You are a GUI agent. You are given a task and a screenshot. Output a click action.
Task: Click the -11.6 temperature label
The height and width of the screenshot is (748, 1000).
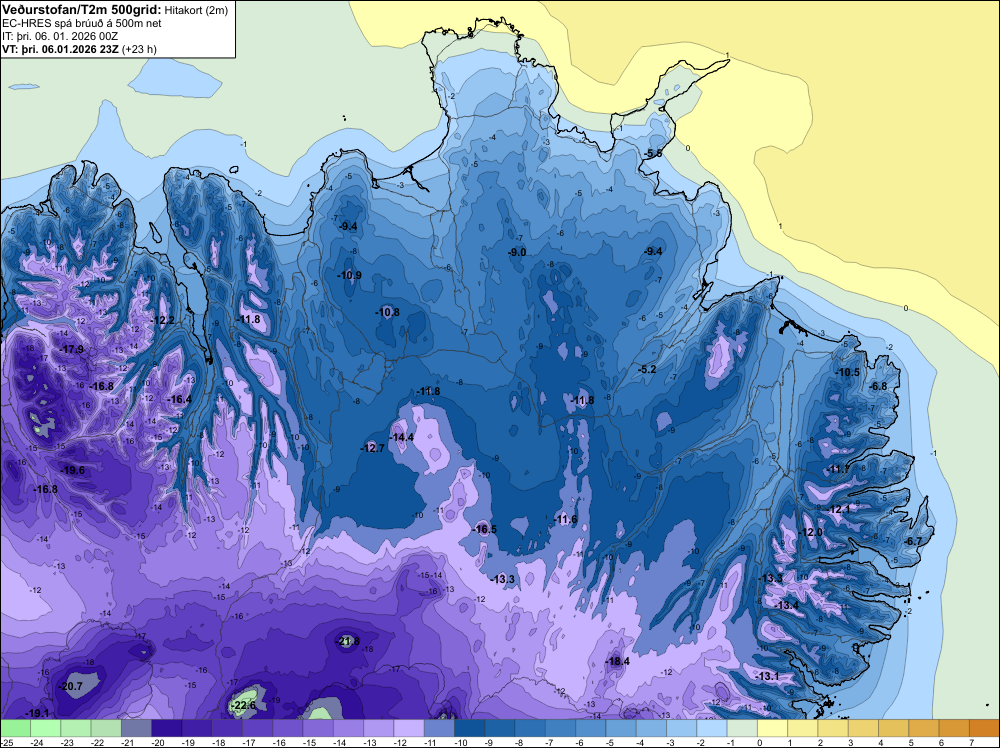click(566, 519)
